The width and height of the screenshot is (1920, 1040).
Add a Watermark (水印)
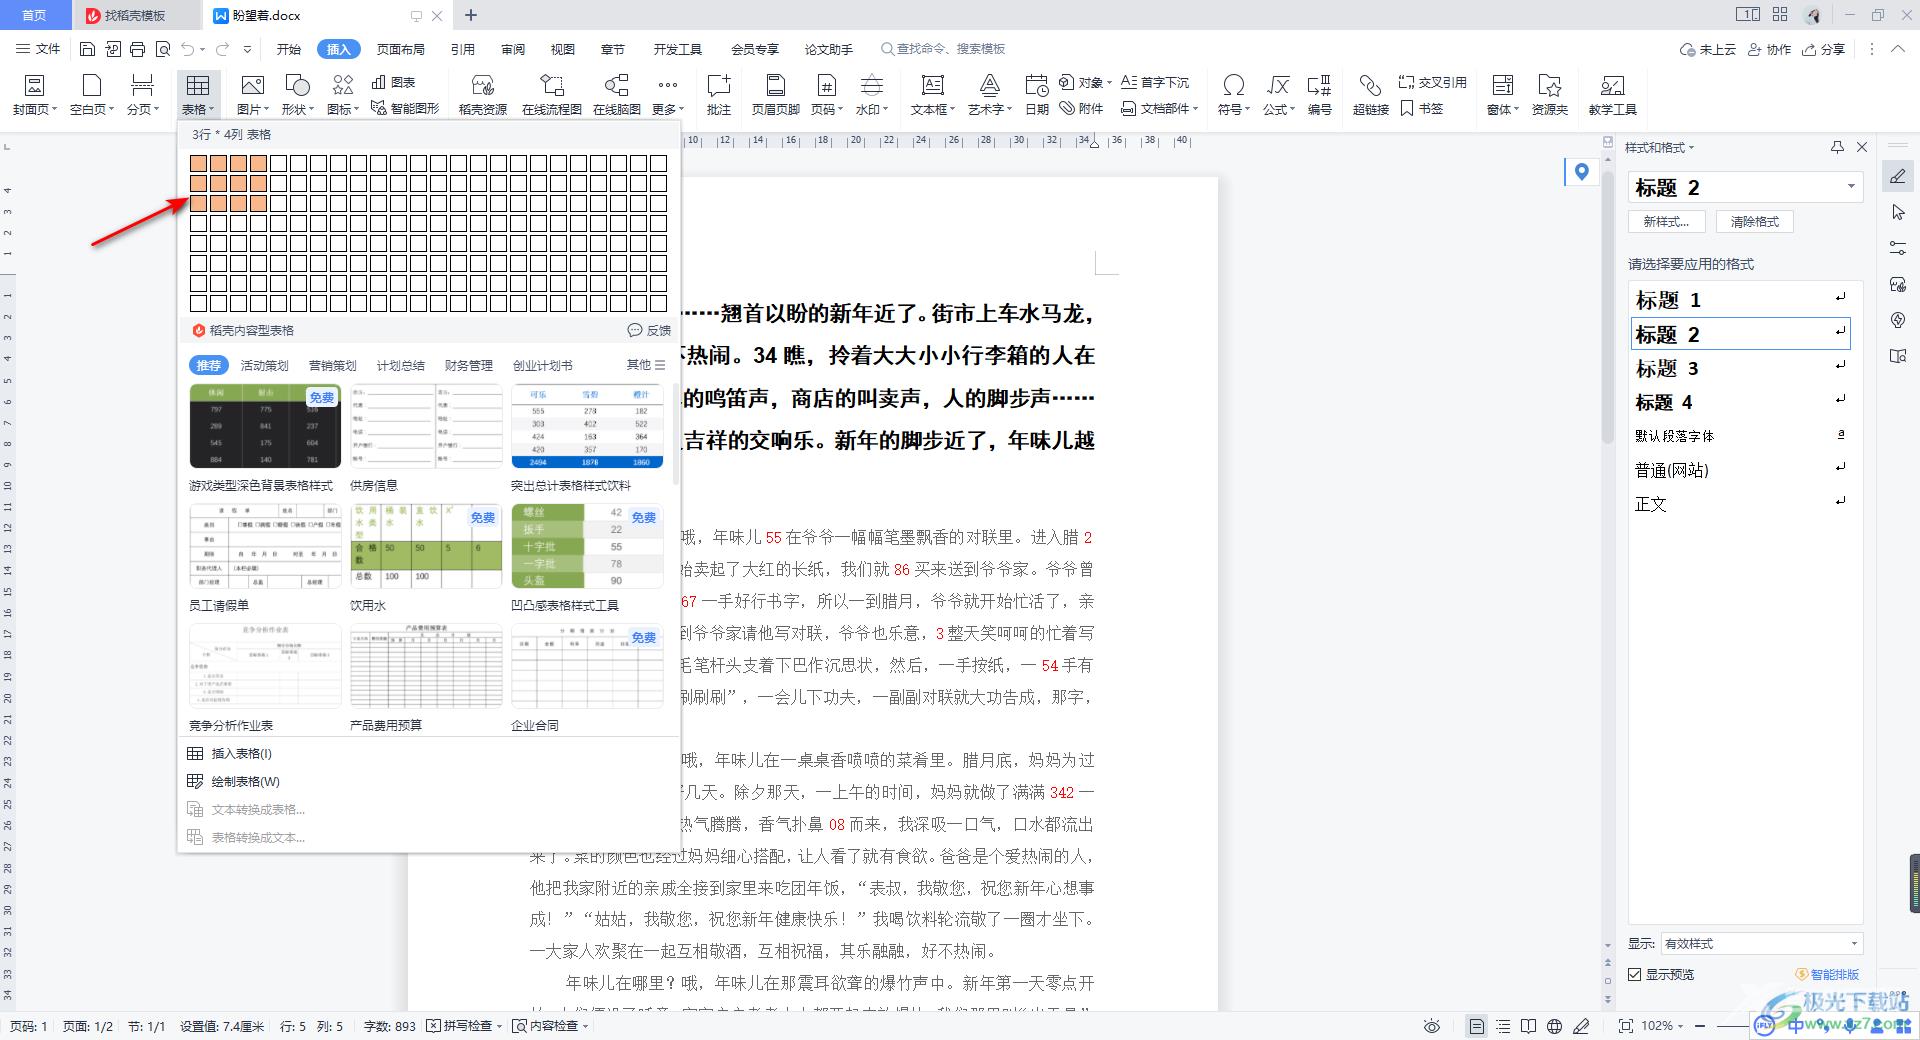[872, 94]
